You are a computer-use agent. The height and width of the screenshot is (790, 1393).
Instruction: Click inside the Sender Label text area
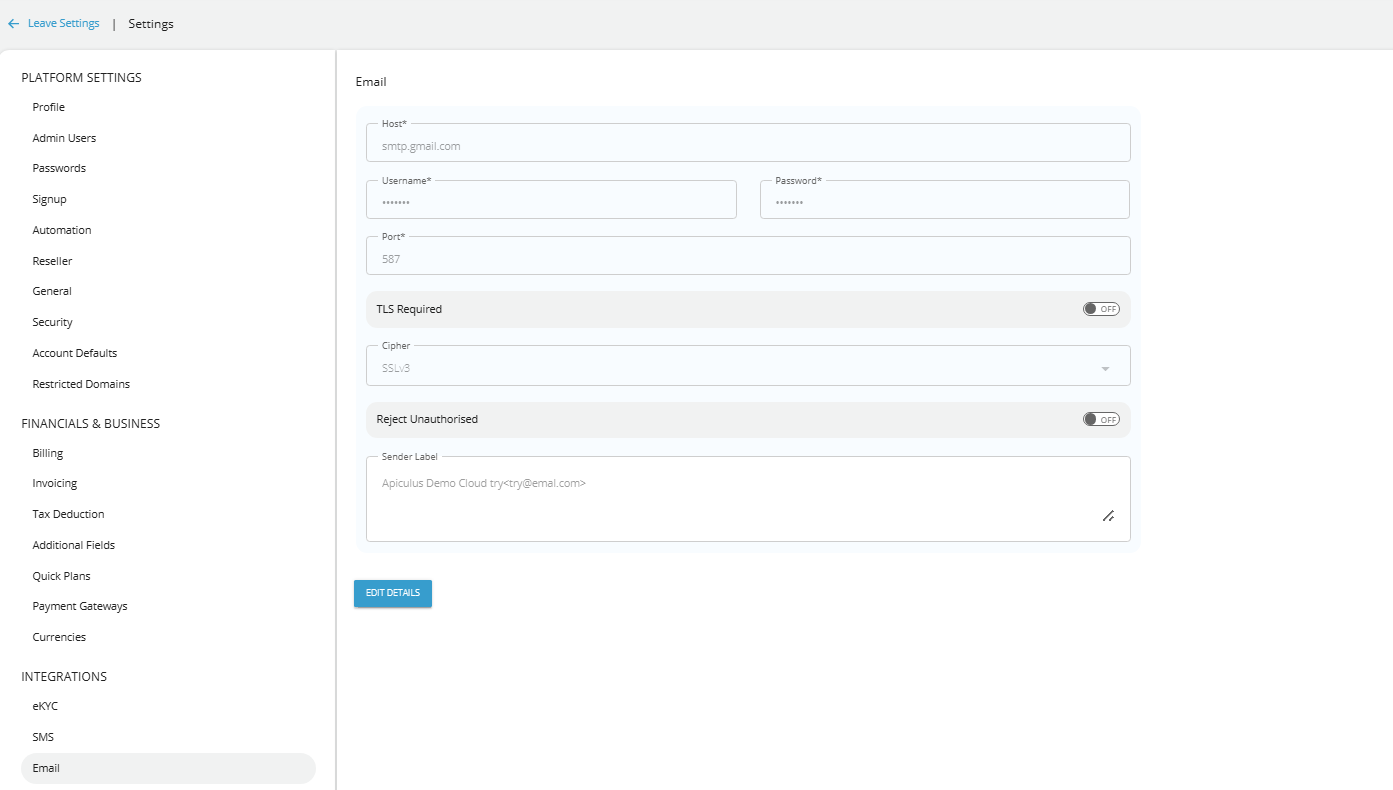pyautogui.click(x=748, y=490)
